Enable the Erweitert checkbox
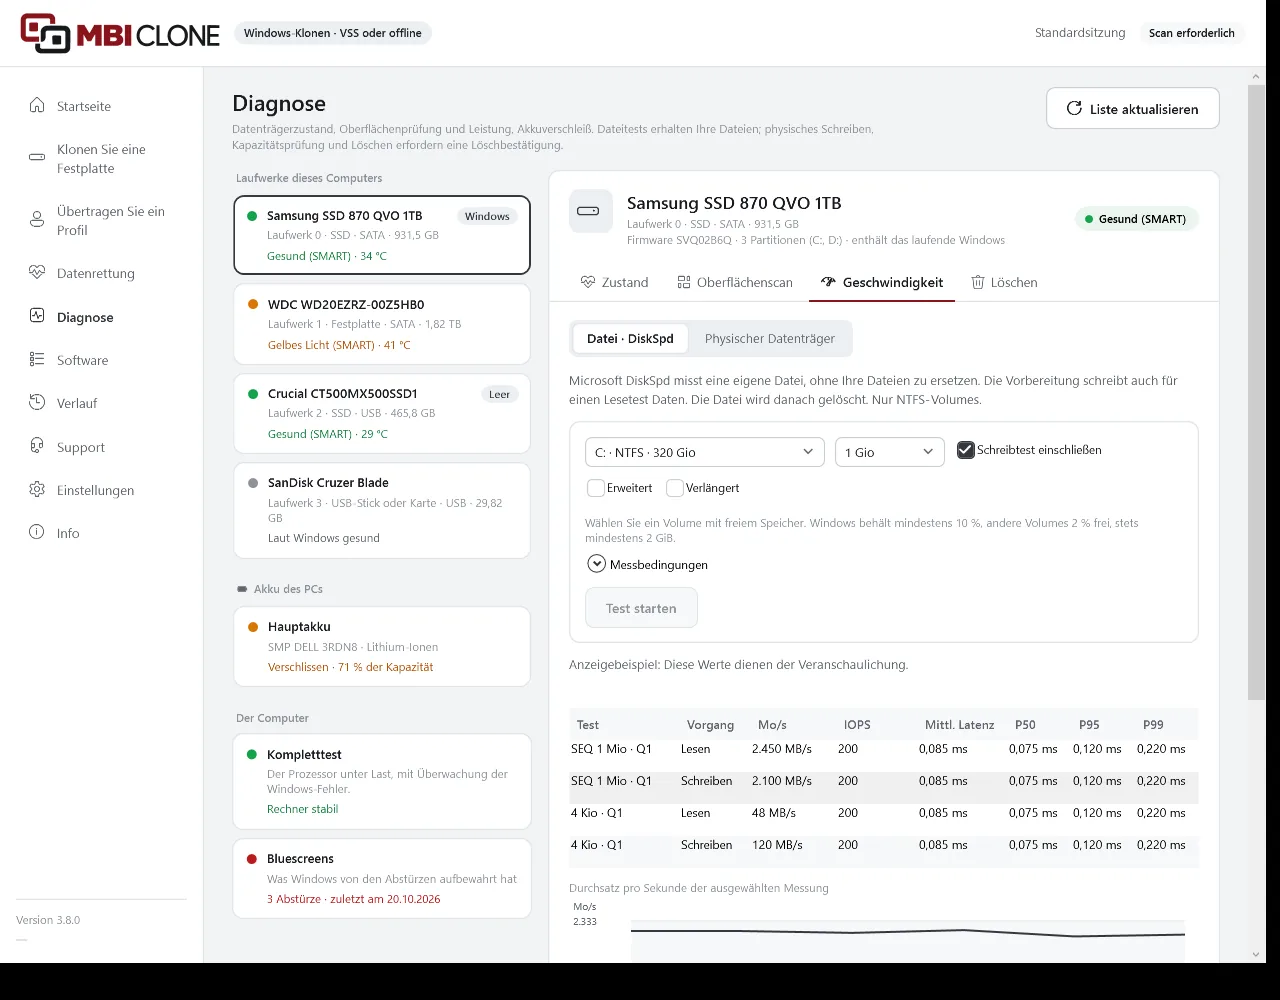The width and height of the screenshot is (1280, 1000). 595,488
